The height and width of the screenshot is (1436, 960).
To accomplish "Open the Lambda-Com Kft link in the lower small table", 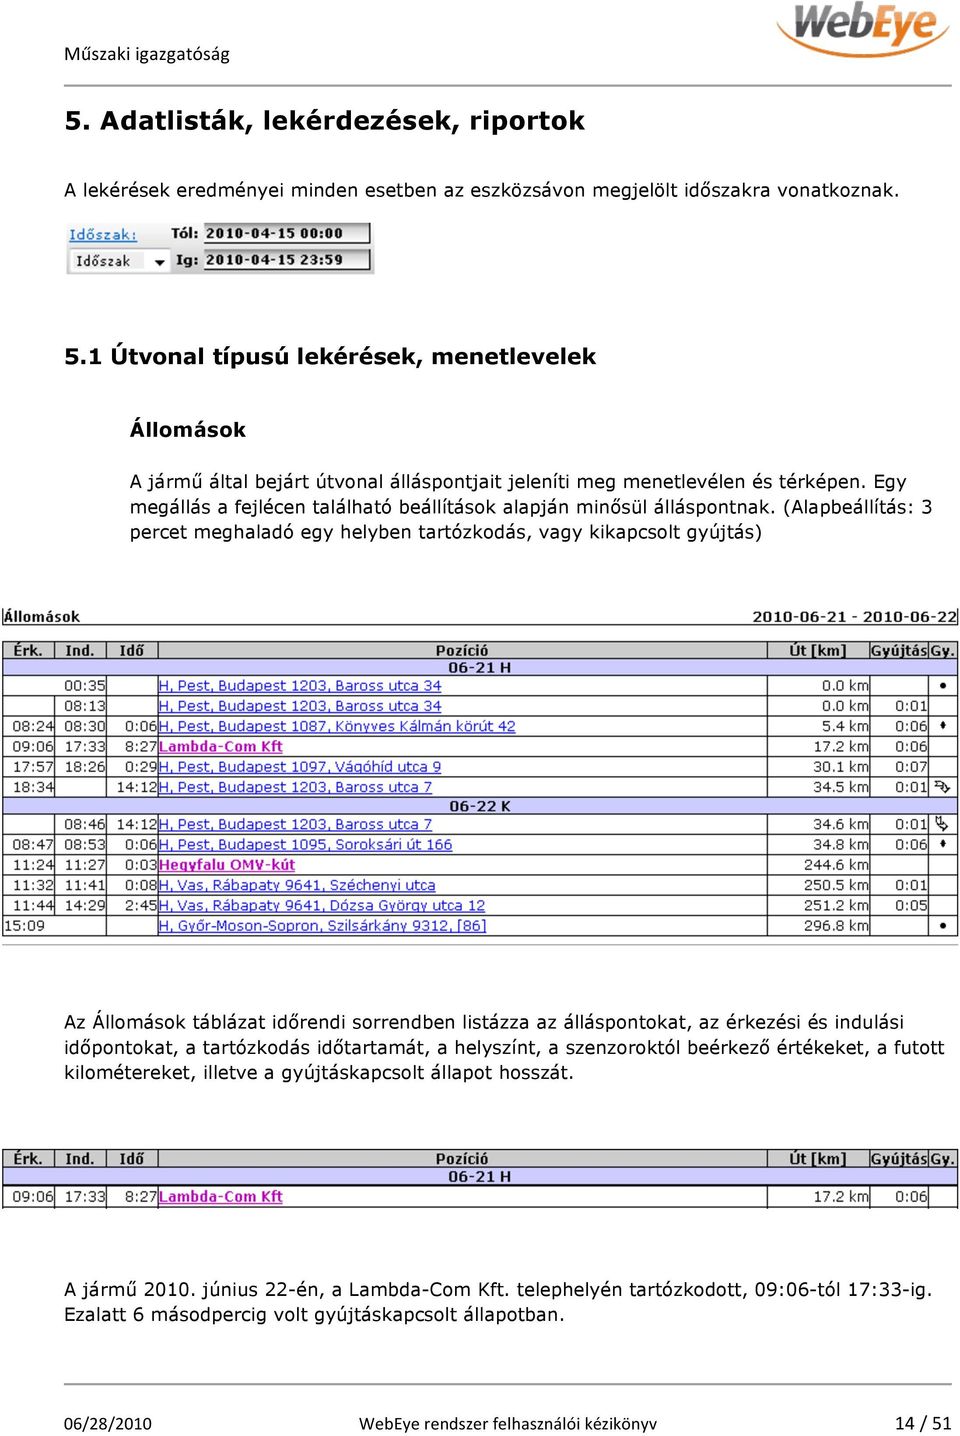I will [x=221, y=1196].
